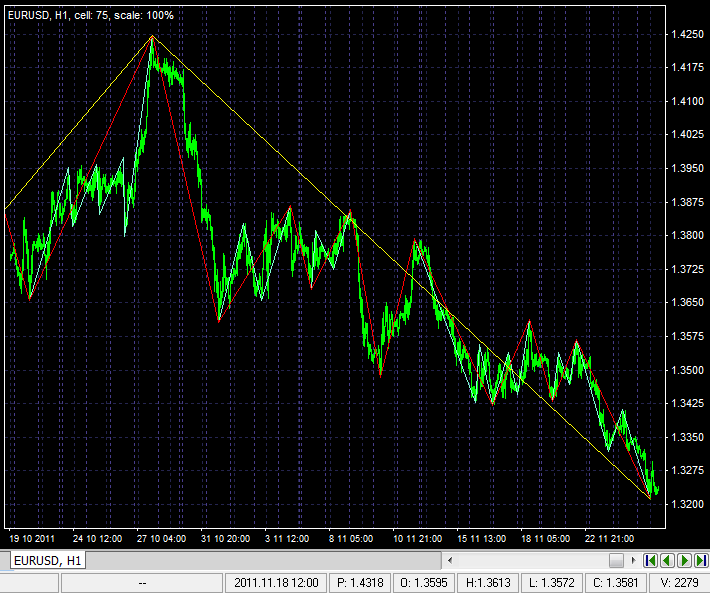Click the 27 10 04:00 time axis label

(x=161, y=539)
